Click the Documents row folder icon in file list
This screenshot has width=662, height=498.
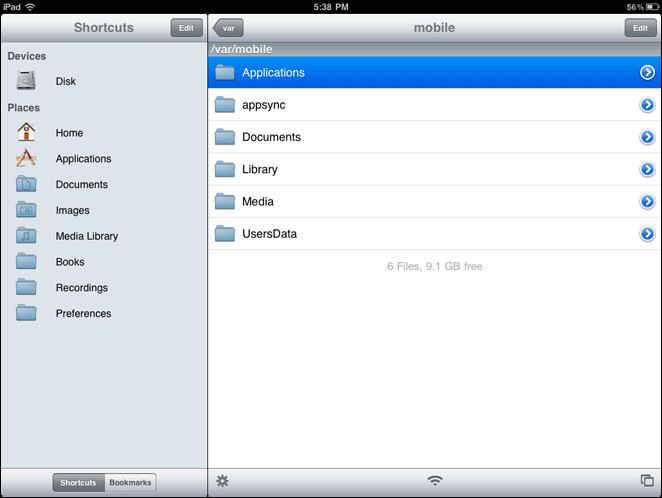225,137
